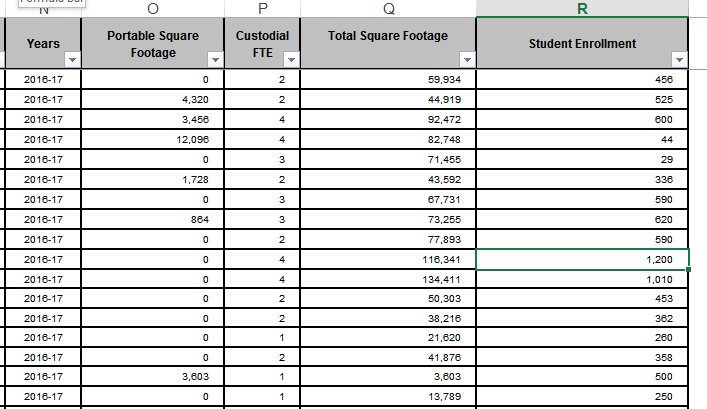Image resolution: width=707 pixels, height=409 pixels.
Task: Click the Years header cell
Action: [x=43, y=44]
